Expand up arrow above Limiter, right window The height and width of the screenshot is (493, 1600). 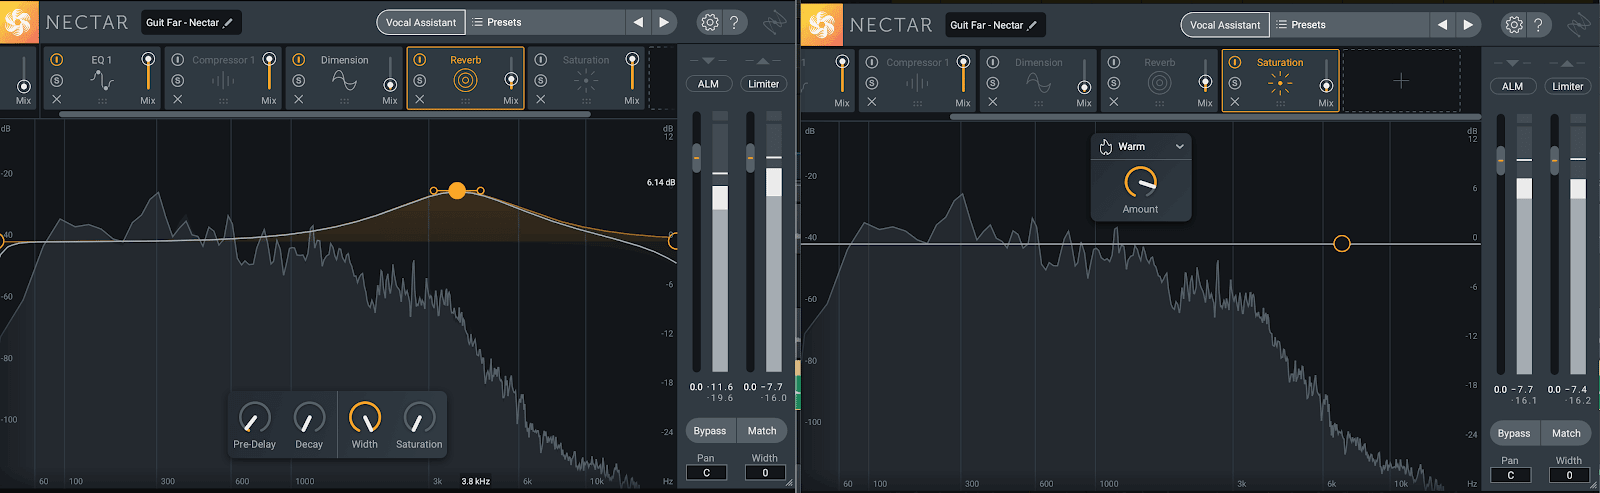pos(1567,63)
